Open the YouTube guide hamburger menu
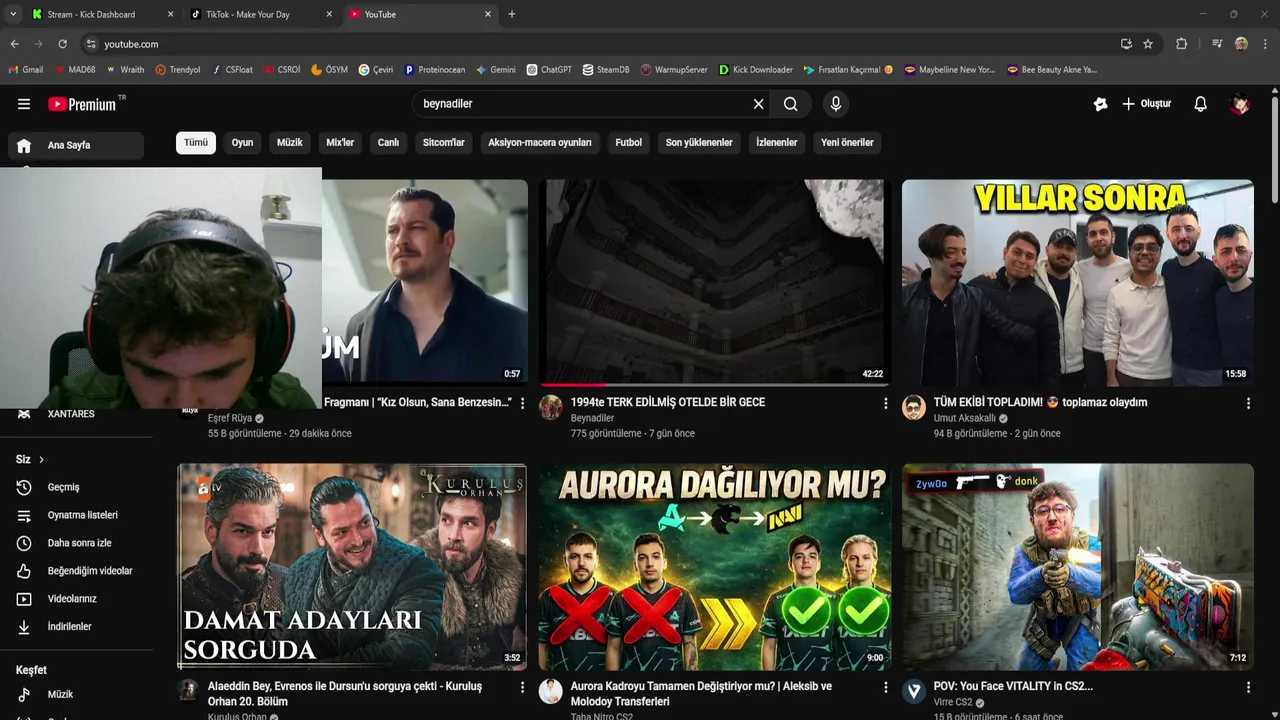The width and height of the screenshot is (1280, 720). pos(24,104)
